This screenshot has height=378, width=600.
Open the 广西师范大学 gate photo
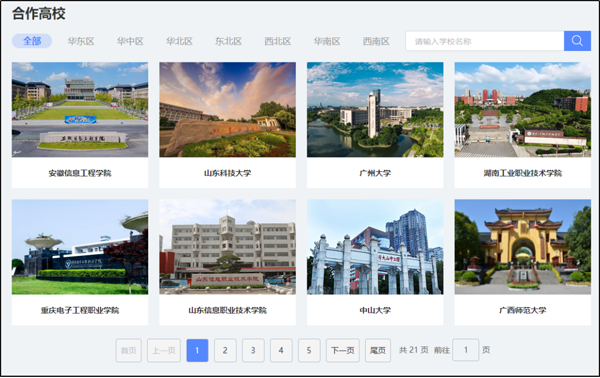coord(523,247)
